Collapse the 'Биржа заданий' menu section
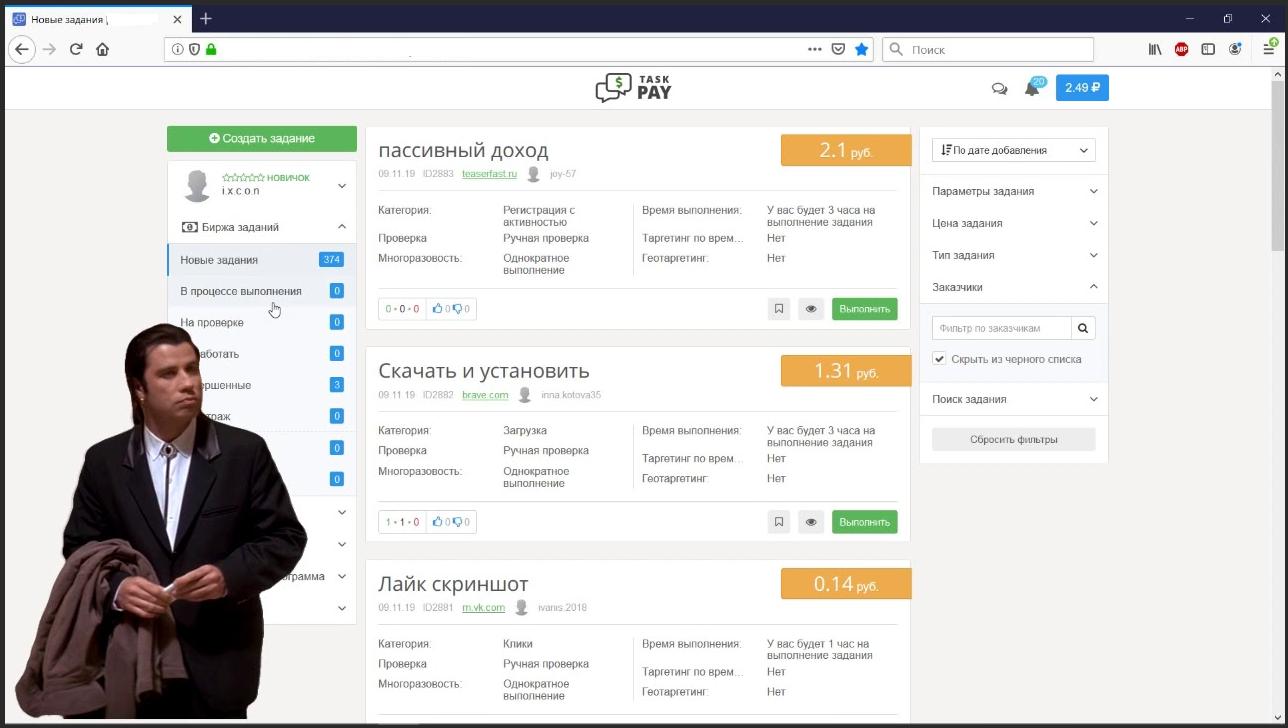Image resolution: width=1288 pixels, height=728 pixels. point(342,227)
